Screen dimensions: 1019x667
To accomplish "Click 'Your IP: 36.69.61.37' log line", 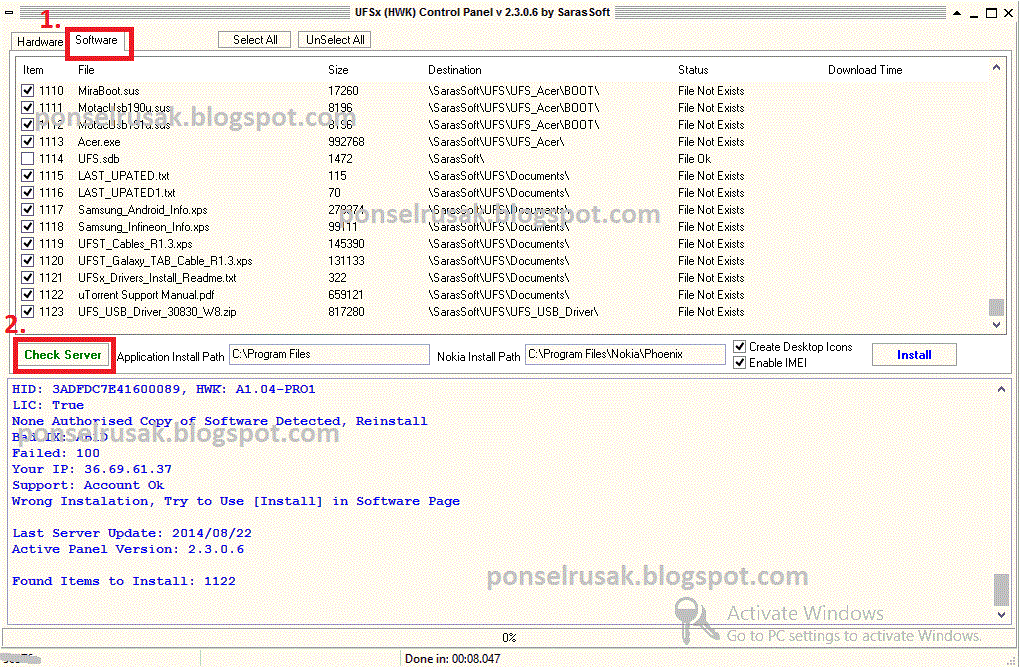I will pos(92,469).
